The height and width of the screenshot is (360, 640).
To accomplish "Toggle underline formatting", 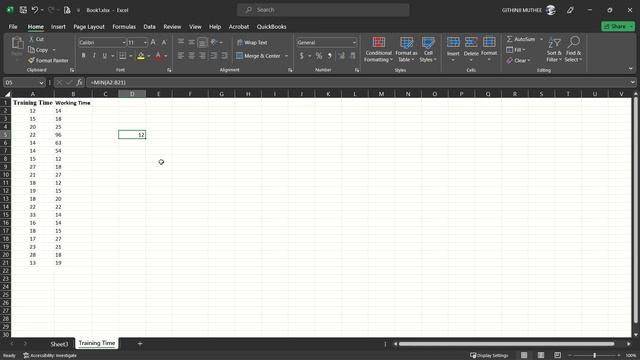I will (104, 56).
